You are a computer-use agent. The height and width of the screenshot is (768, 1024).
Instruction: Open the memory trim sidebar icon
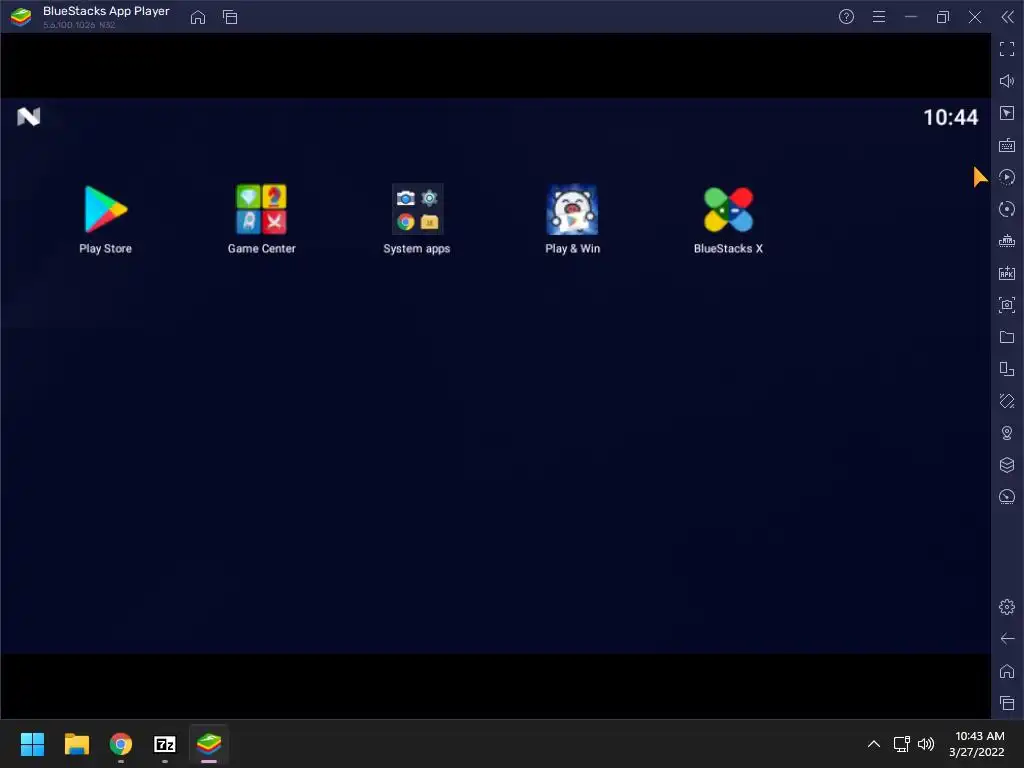1007,241
